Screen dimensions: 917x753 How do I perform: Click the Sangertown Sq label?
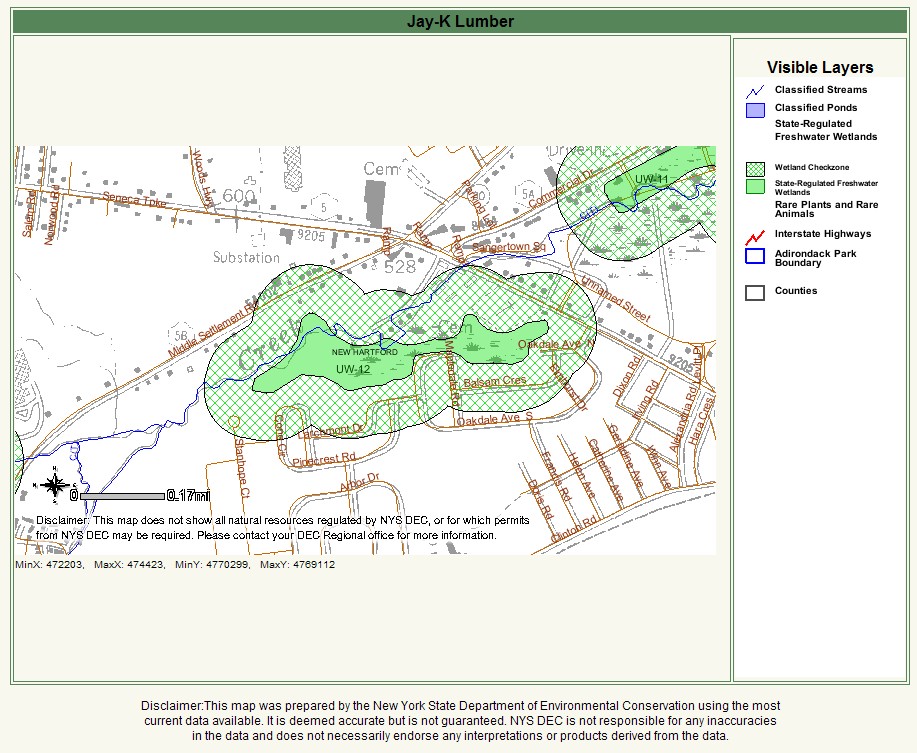click(x=508, y=247)
